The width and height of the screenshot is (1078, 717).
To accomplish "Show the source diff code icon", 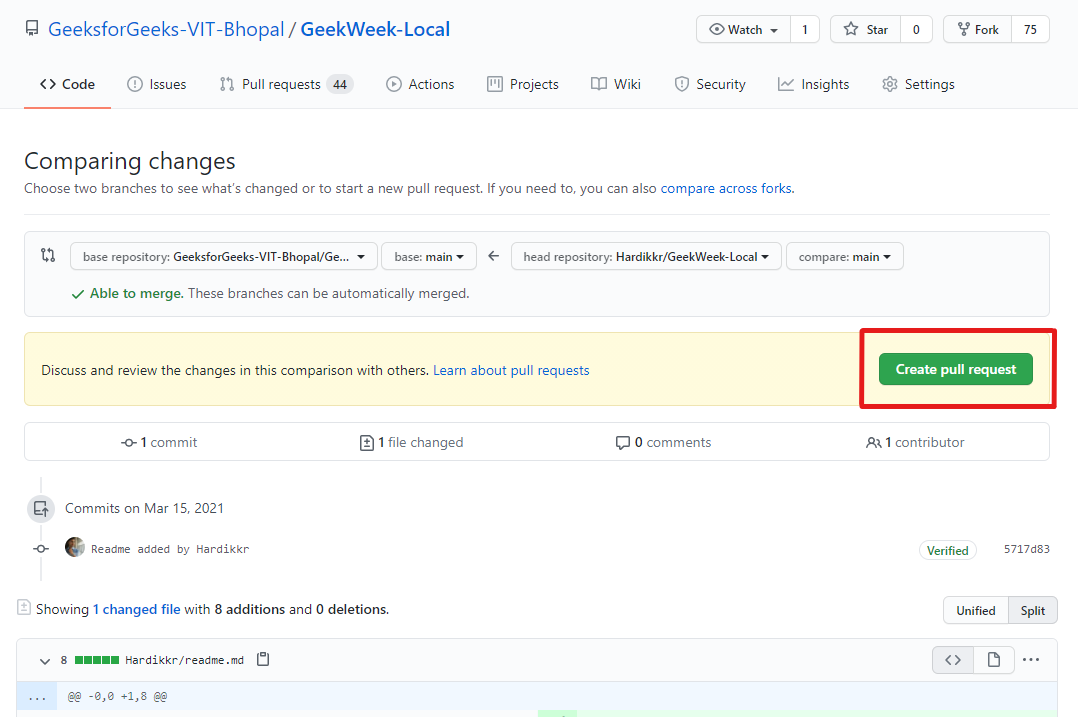I will point(953,660).
